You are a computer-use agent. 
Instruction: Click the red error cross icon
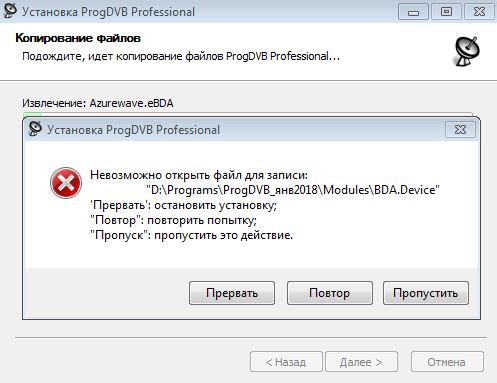(66, 183)
